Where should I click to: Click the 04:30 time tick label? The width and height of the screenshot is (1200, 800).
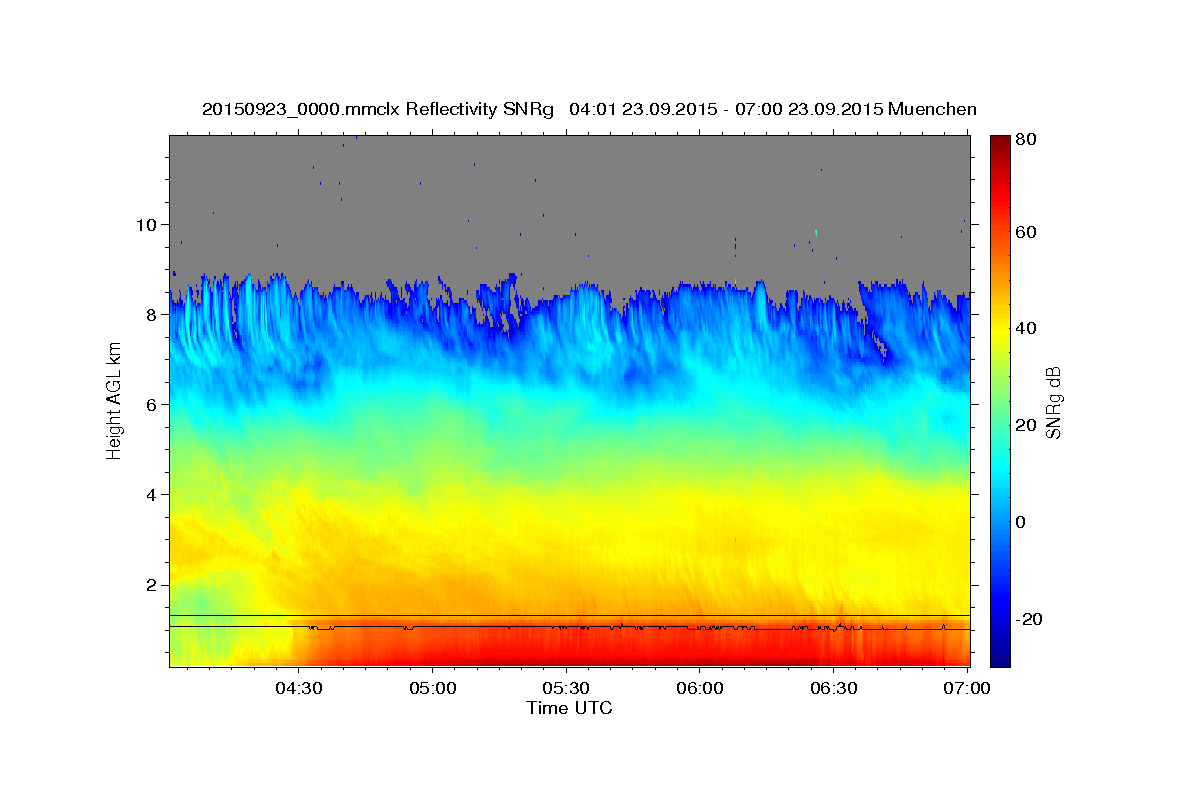coord(298,688)
